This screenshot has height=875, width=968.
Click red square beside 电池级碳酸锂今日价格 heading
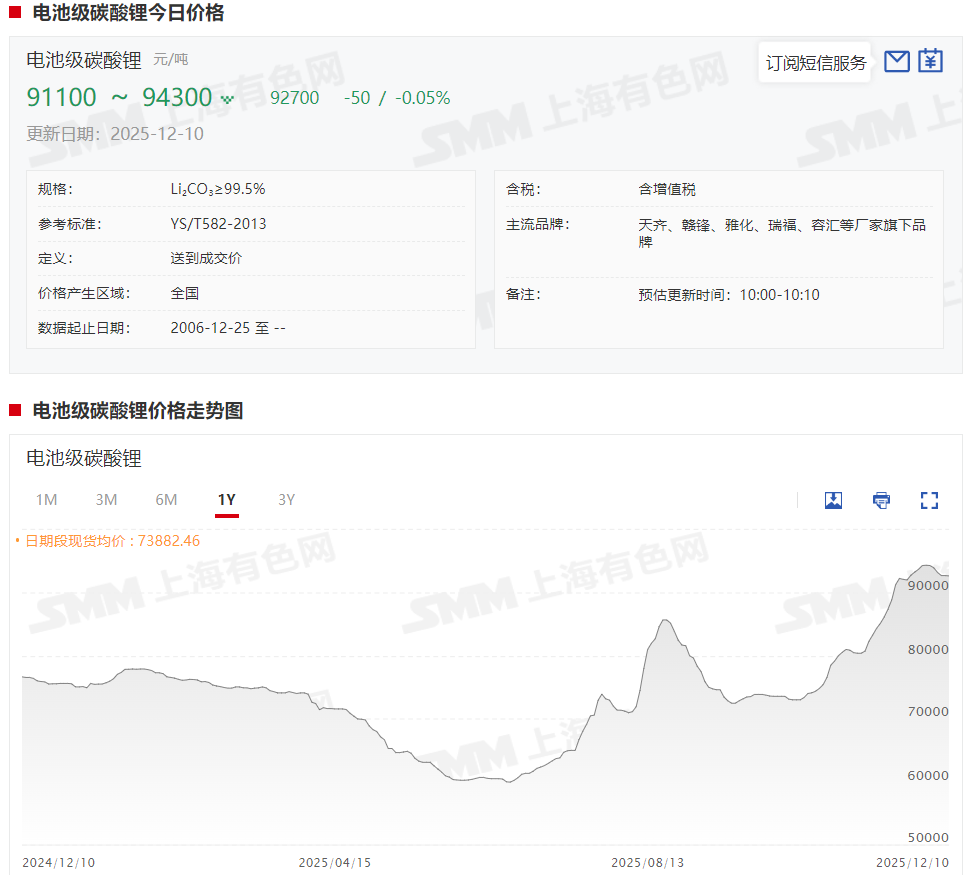15,13
